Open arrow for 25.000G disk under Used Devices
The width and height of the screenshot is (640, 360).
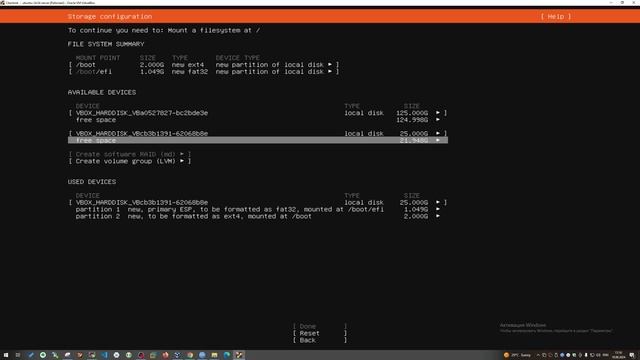point(438,202)
